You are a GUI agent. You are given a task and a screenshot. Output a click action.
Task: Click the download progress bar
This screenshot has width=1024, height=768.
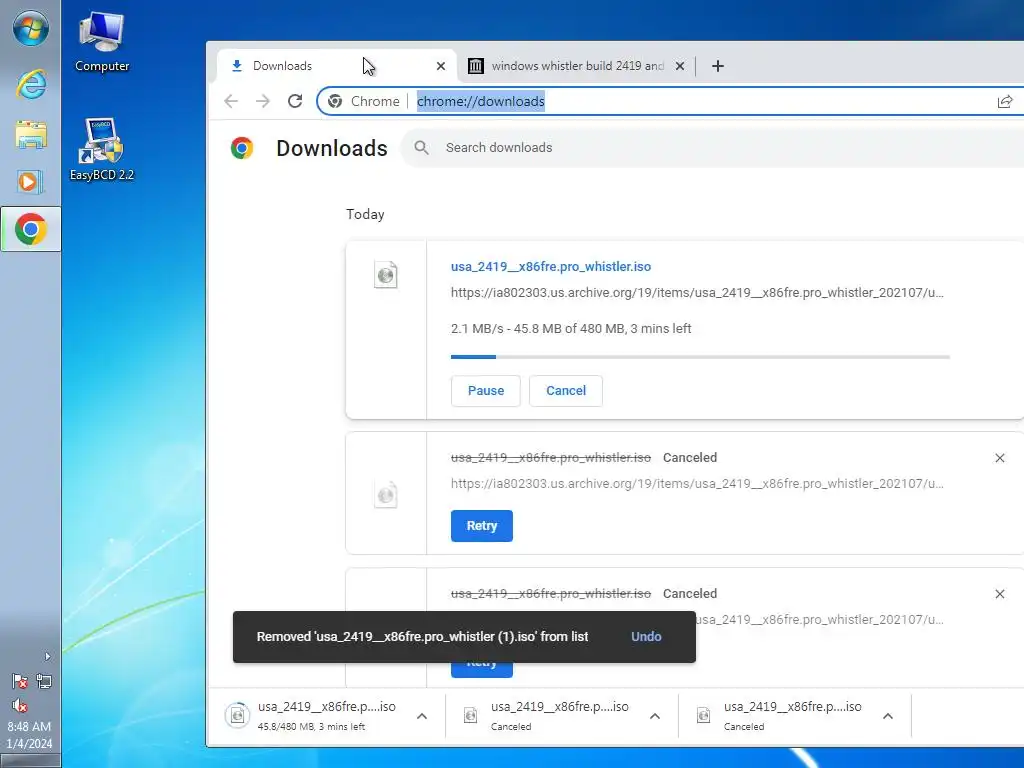pyautogui.click(x=700, y=357)
